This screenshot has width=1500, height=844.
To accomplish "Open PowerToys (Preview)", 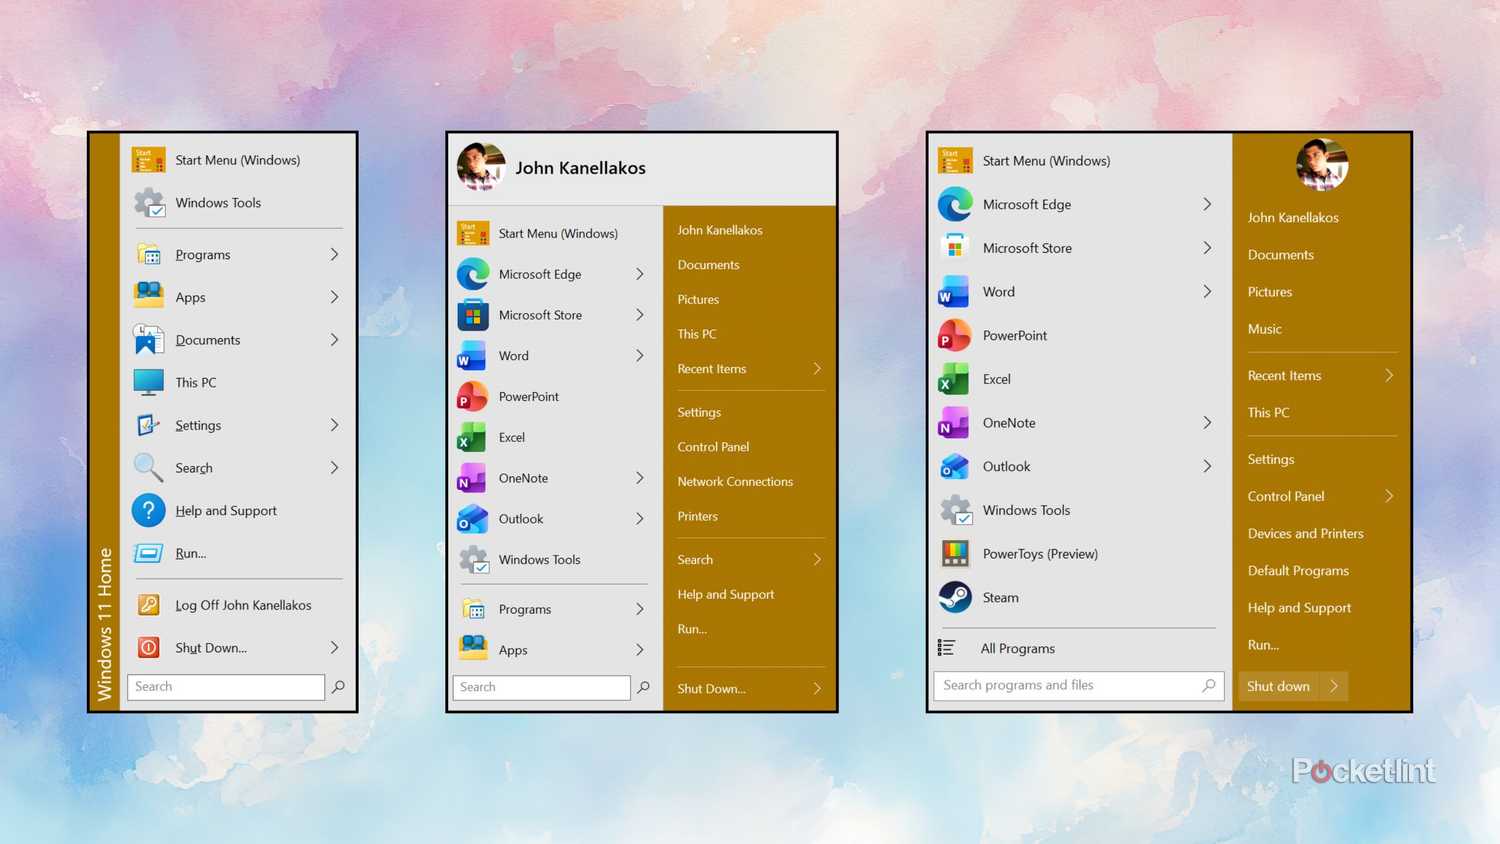I will pyautogui.click(x=1040, y=553).
